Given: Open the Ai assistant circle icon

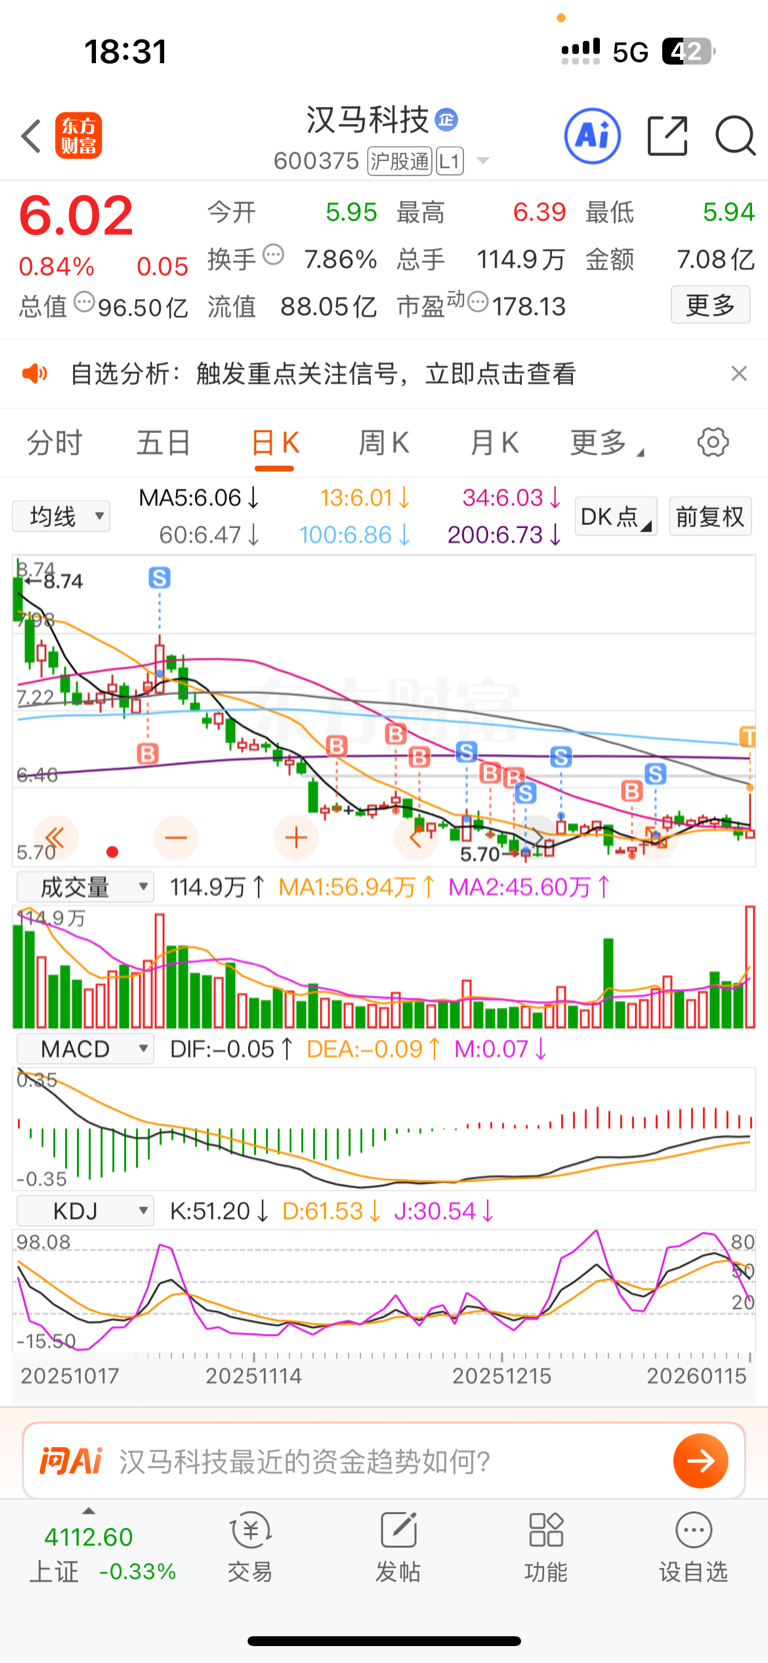Looking at the screenshot, I should pos(593,135).
